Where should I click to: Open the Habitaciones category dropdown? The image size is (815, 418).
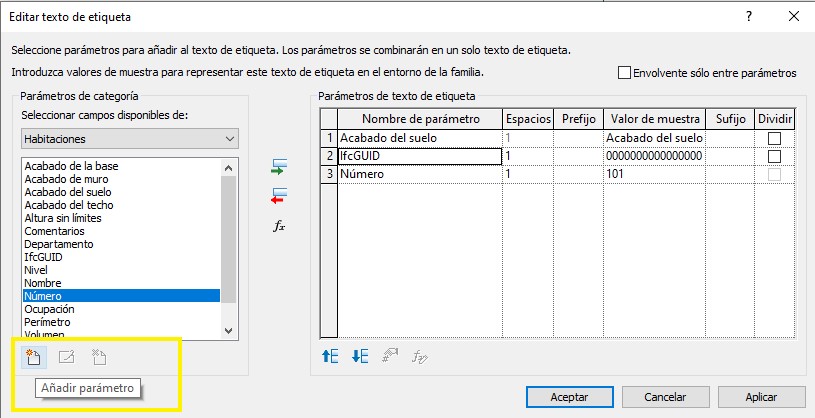point(129,138)
